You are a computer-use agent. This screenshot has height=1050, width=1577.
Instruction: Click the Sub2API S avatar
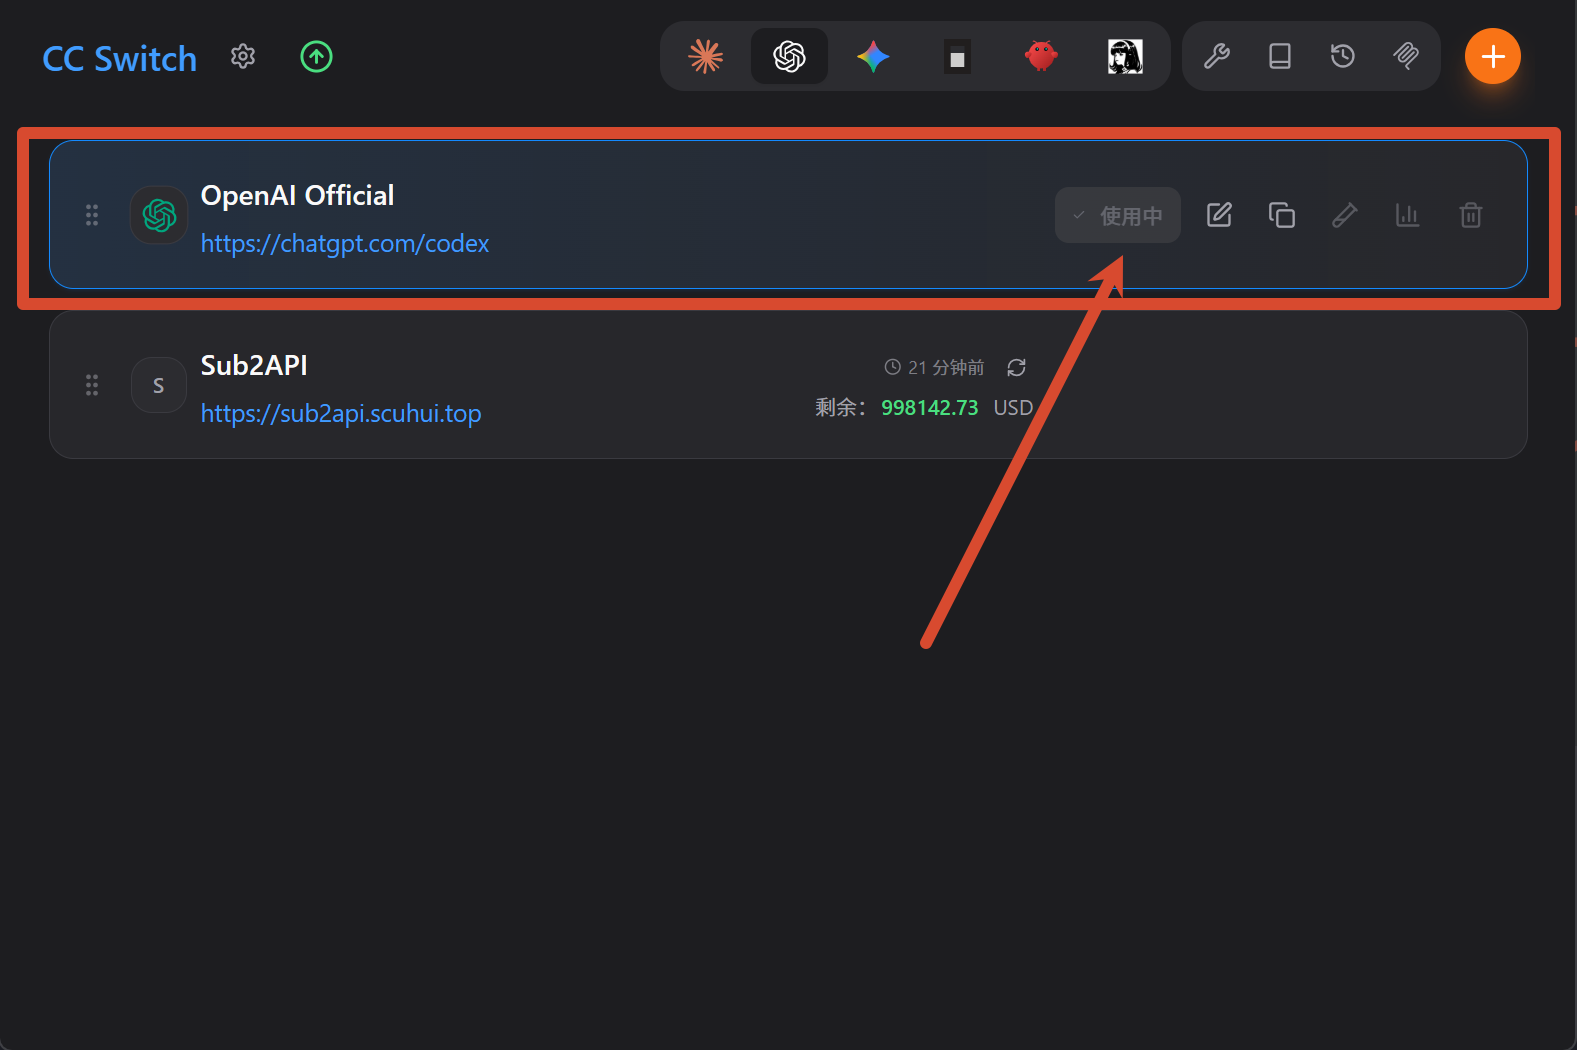click(x=159, y=385)
